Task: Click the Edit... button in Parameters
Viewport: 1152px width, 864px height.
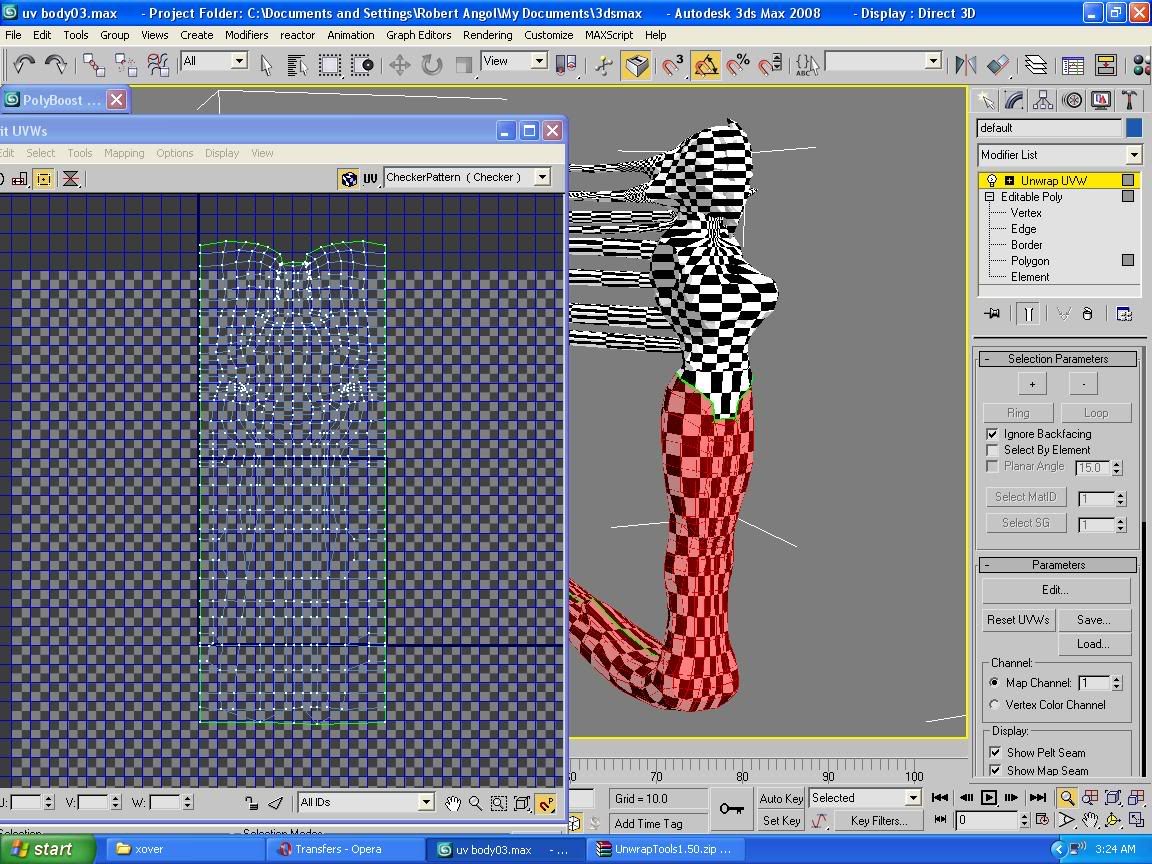Action: [x=1055, y=590]
